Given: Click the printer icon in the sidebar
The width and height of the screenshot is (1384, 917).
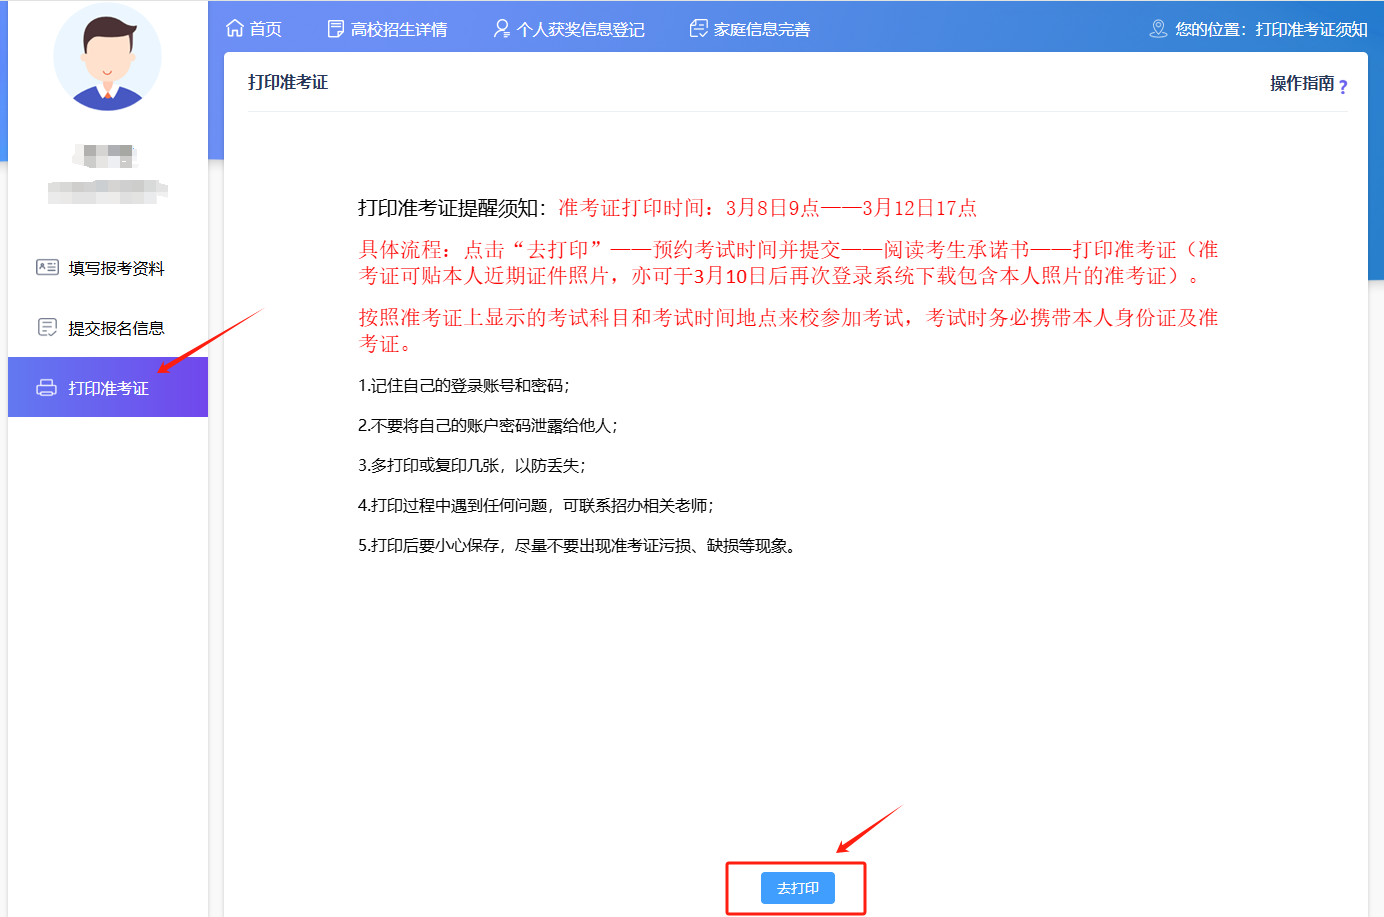Looking at the screenshot, I should [47, 388].
